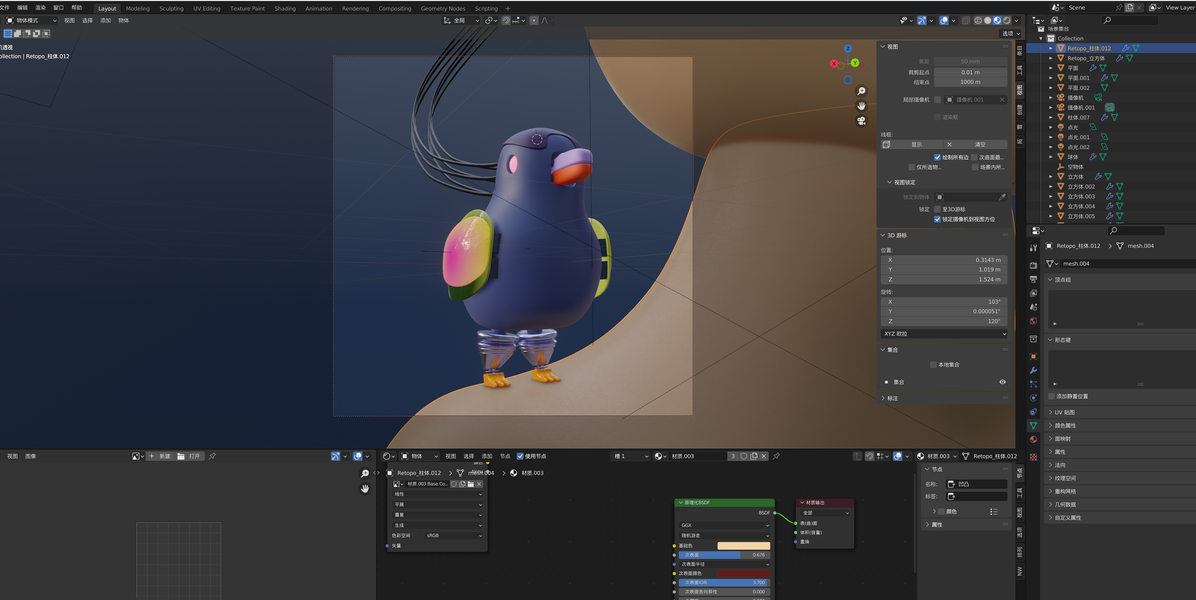
Task: Click the add workspace plus icon
Action: (508, 8)
